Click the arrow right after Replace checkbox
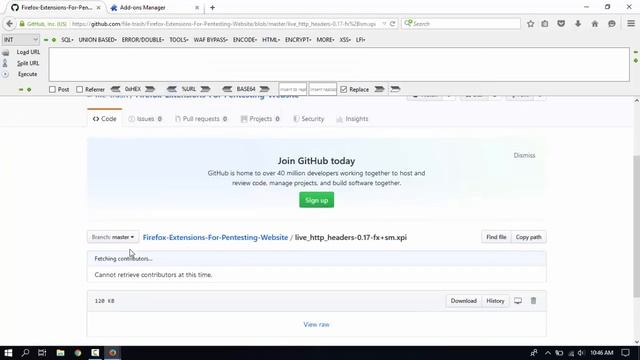 [379, 89]
